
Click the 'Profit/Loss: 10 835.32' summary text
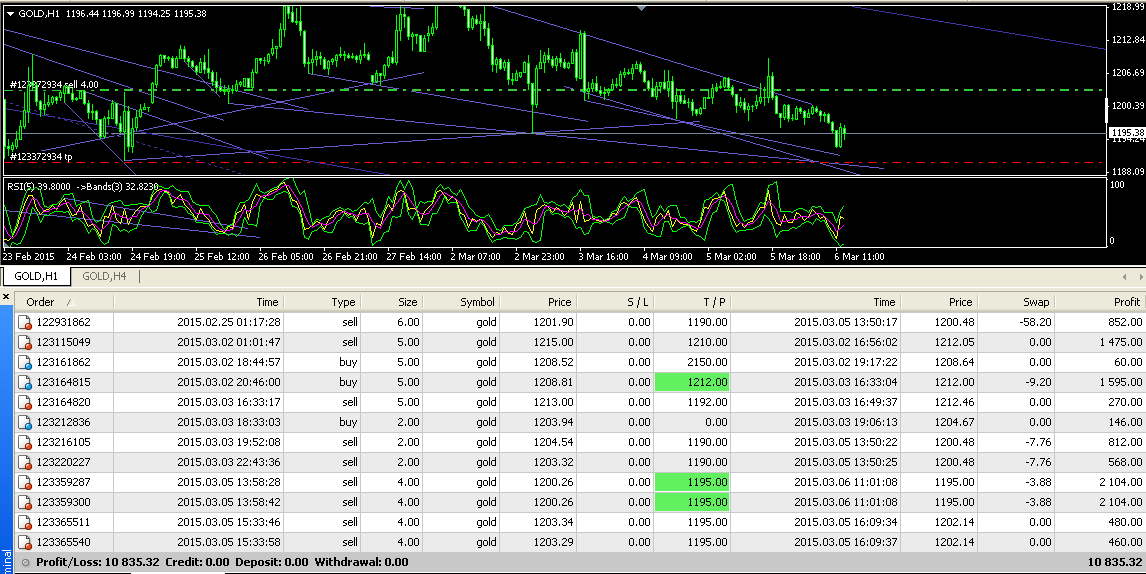[x=97, y=562]
